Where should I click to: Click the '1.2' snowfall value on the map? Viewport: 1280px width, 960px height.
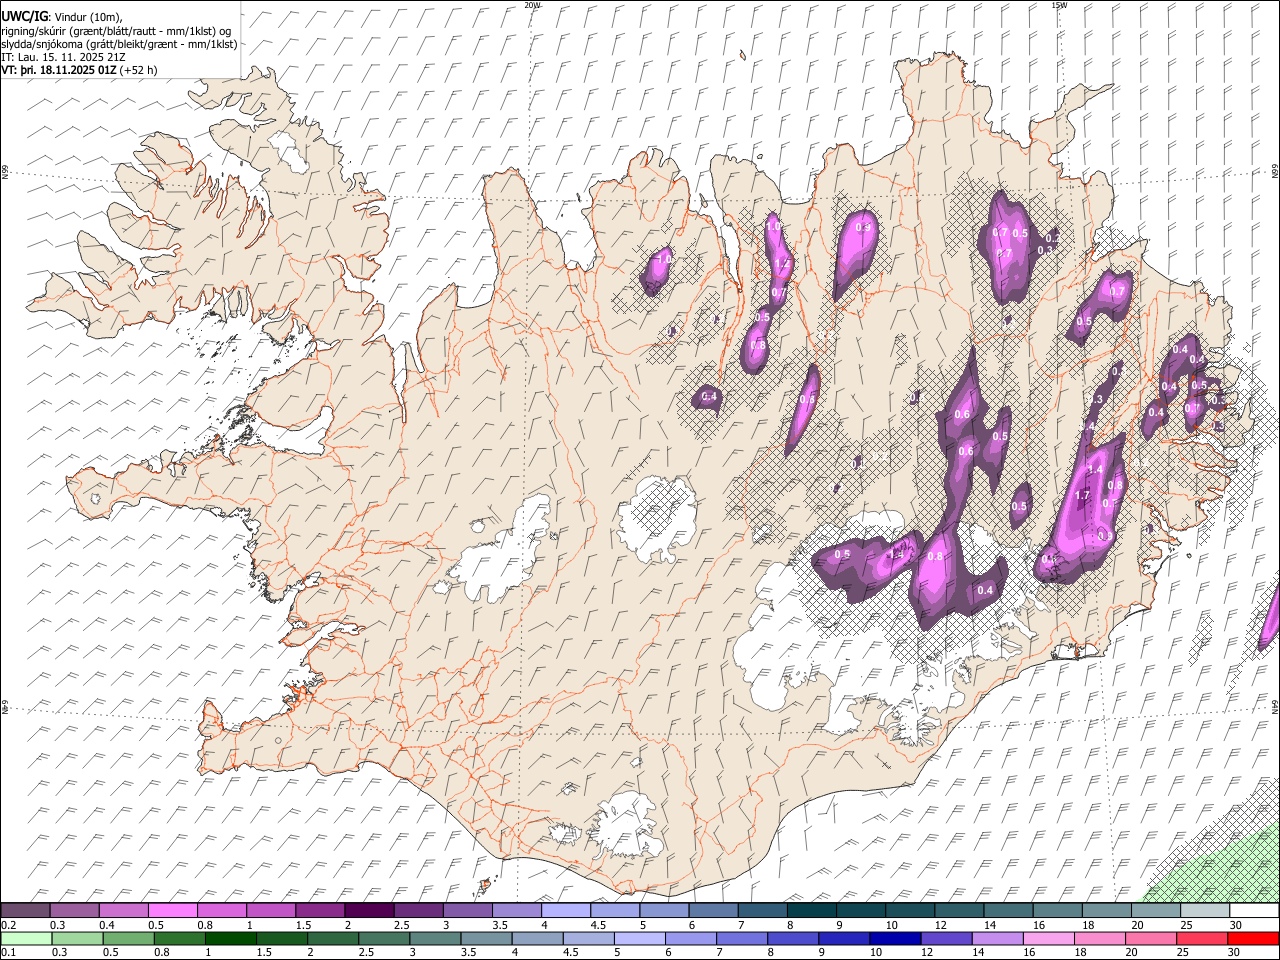(x=782, y=264)
